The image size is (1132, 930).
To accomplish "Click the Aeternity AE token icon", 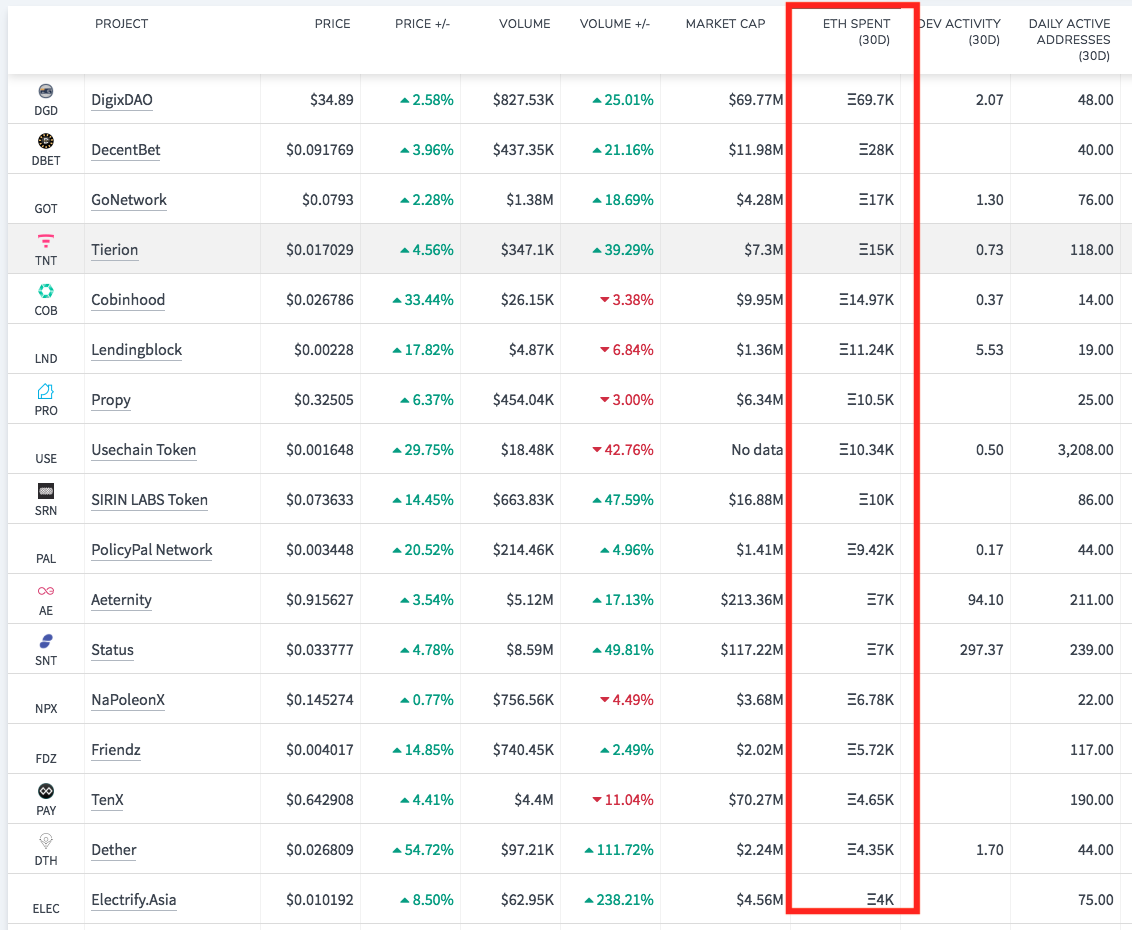I will pyautogui.click(x=45, y=591).
